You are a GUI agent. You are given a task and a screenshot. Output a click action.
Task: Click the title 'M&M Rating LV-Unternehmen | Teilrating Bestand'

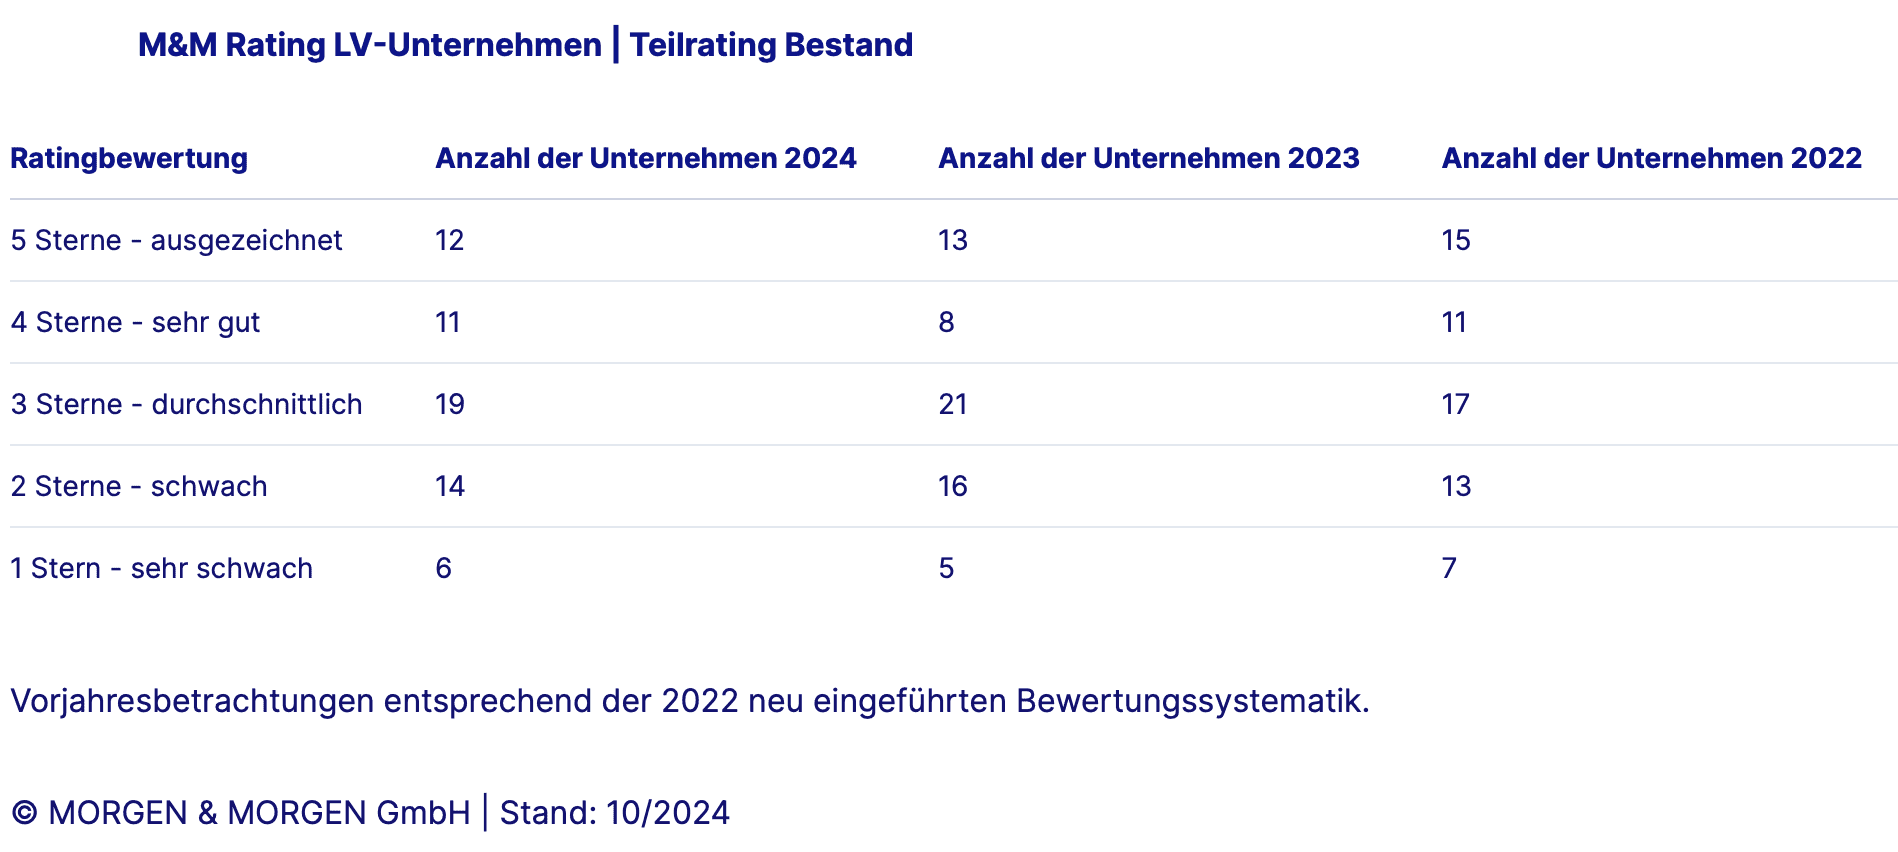[525, 45]
